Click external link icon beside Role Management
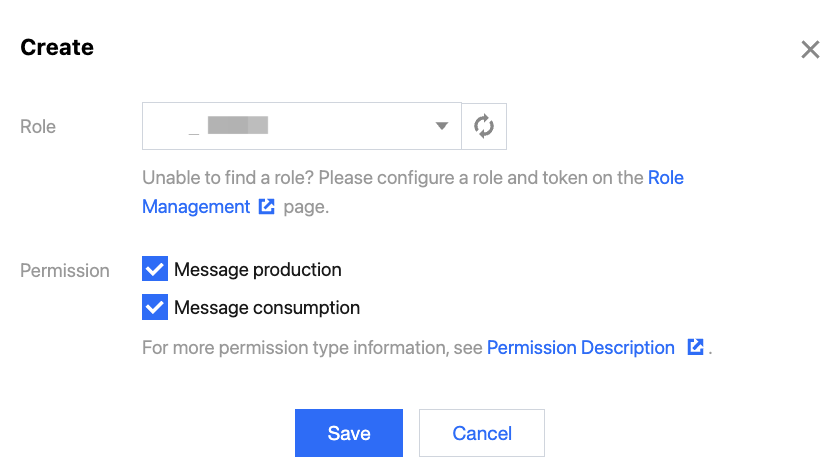 tap(267, 207)
